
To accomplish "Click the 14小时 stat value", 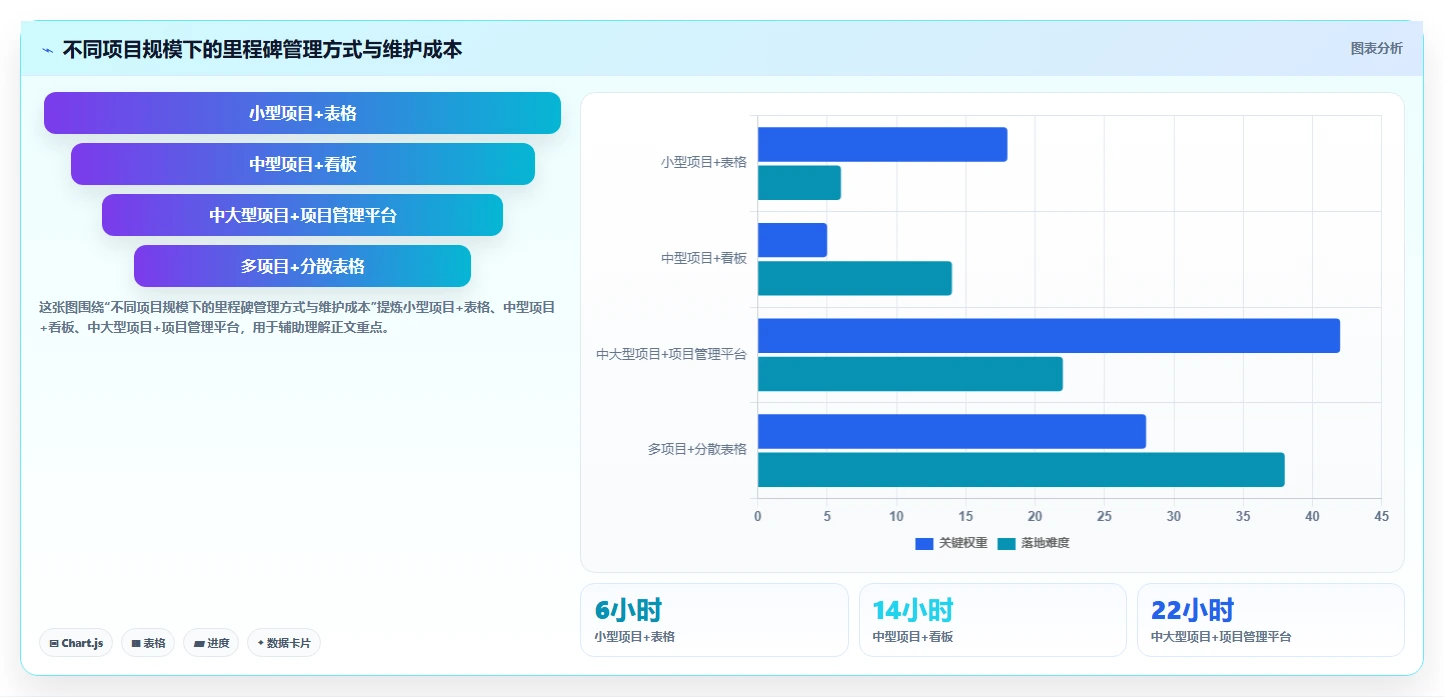I will click(x=913, y=610).
